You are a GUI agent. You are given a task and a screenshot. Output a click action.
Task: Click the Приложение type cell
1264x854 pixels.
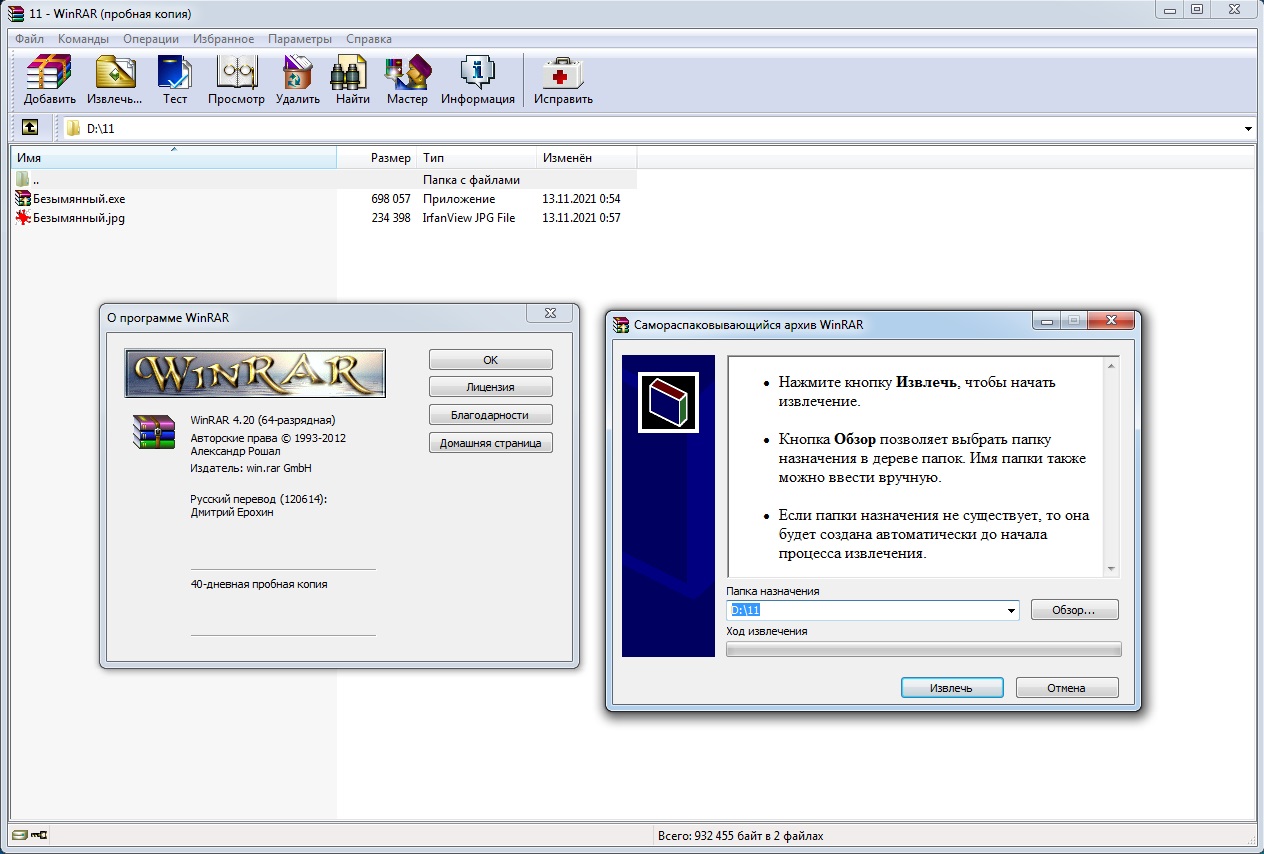[459, 199]
